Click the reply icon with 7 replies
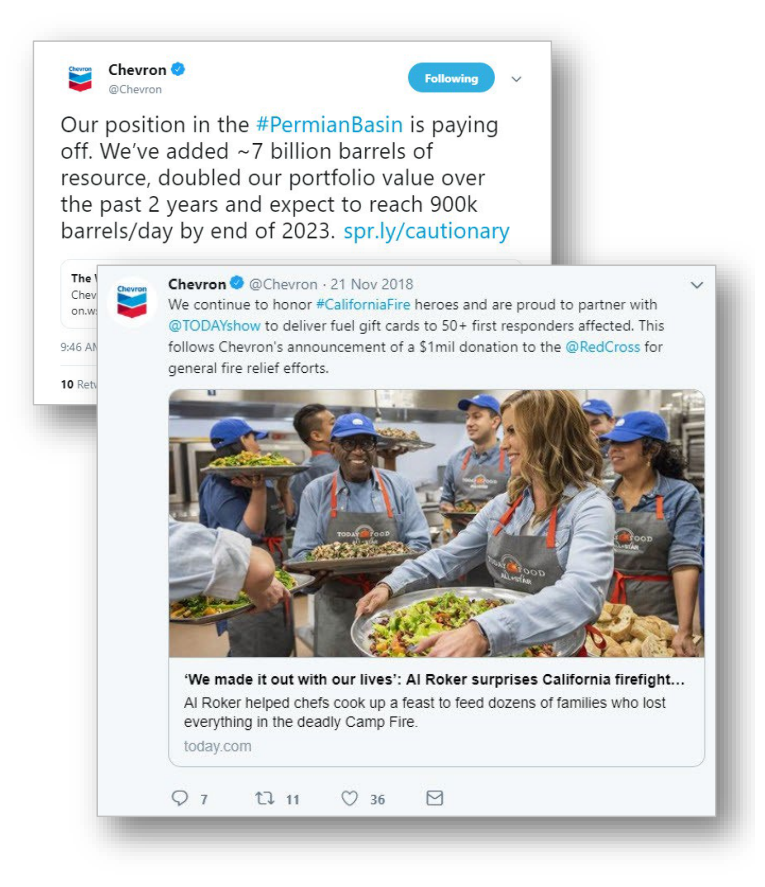 coord(180,798)
